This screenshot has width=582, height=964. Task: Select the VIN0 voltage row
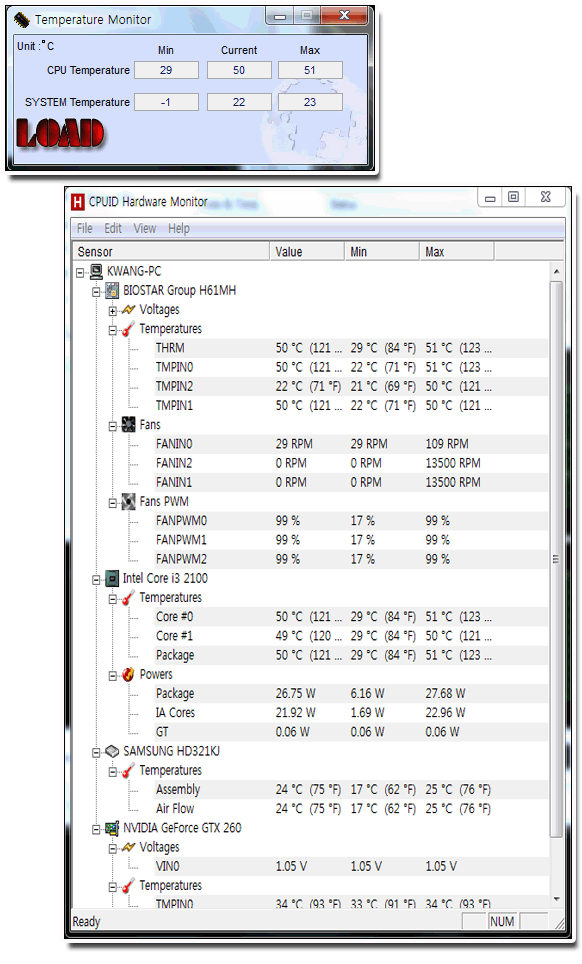click(x=351, y=866)
